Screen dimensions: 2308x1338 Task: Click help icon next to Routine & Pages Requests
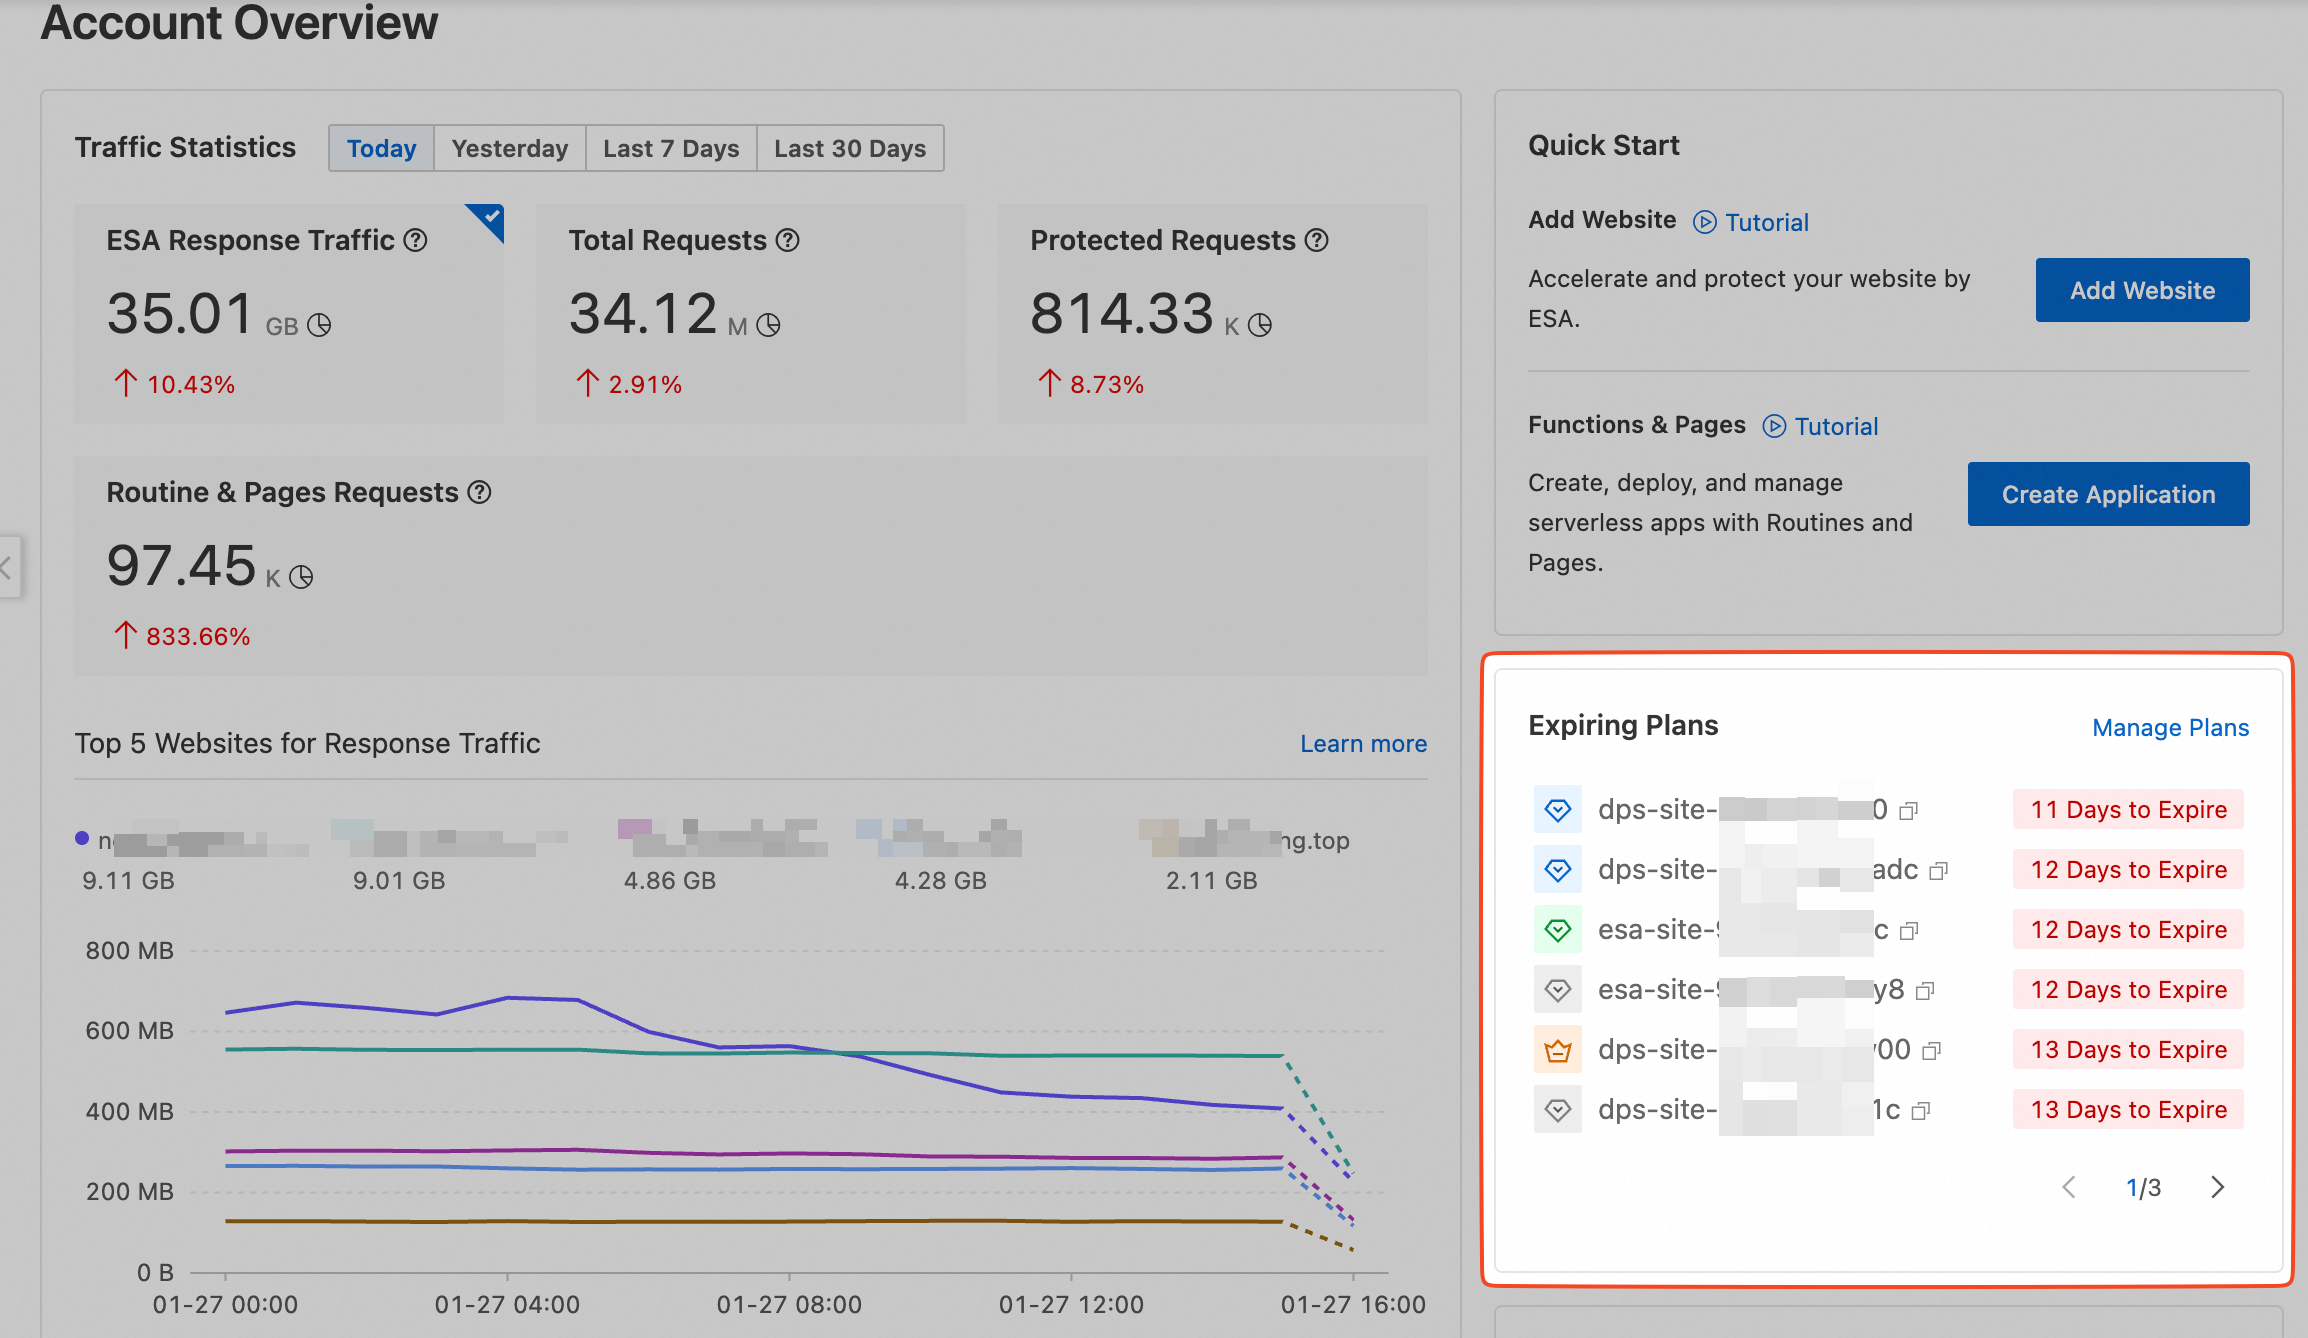click(x=480, y=492)
